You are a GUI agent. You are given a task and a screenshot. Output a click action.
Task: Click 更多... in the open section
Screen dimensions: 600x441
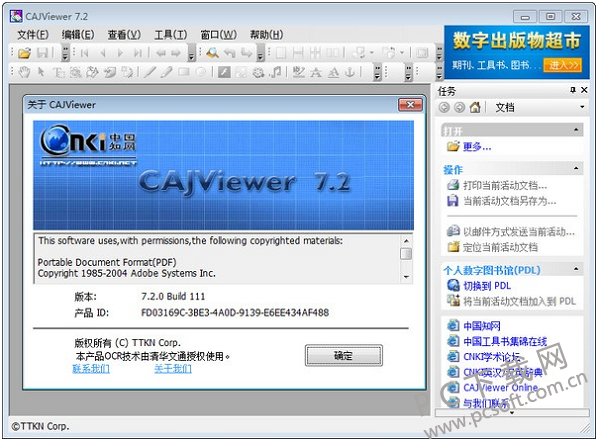[x=477, y=147]
